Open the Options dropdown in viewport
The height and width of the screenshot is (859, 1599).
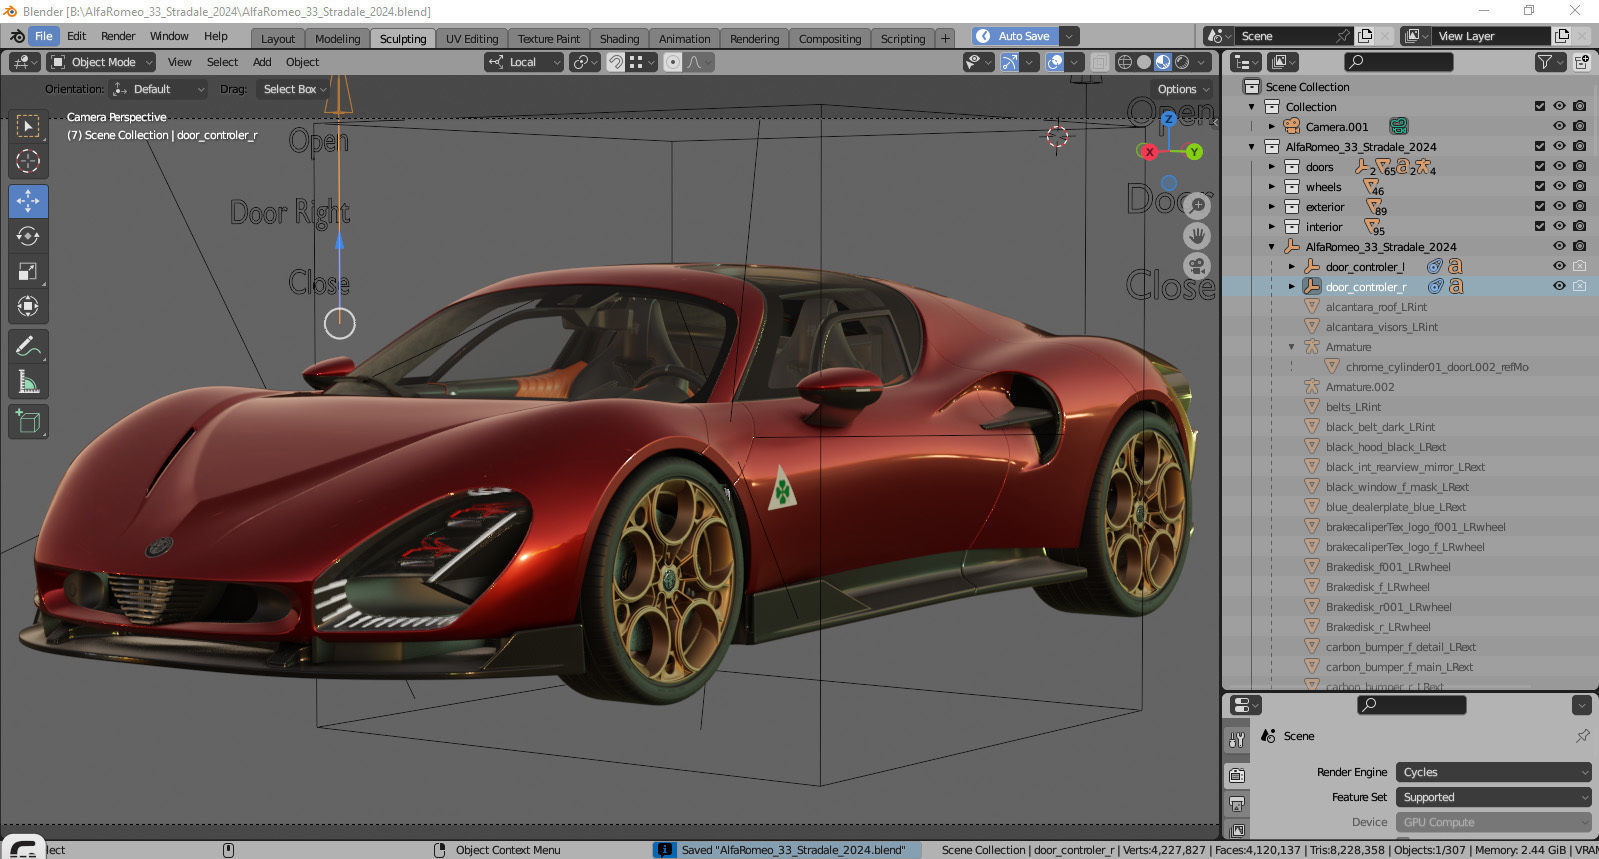(x=1183, y=89)
